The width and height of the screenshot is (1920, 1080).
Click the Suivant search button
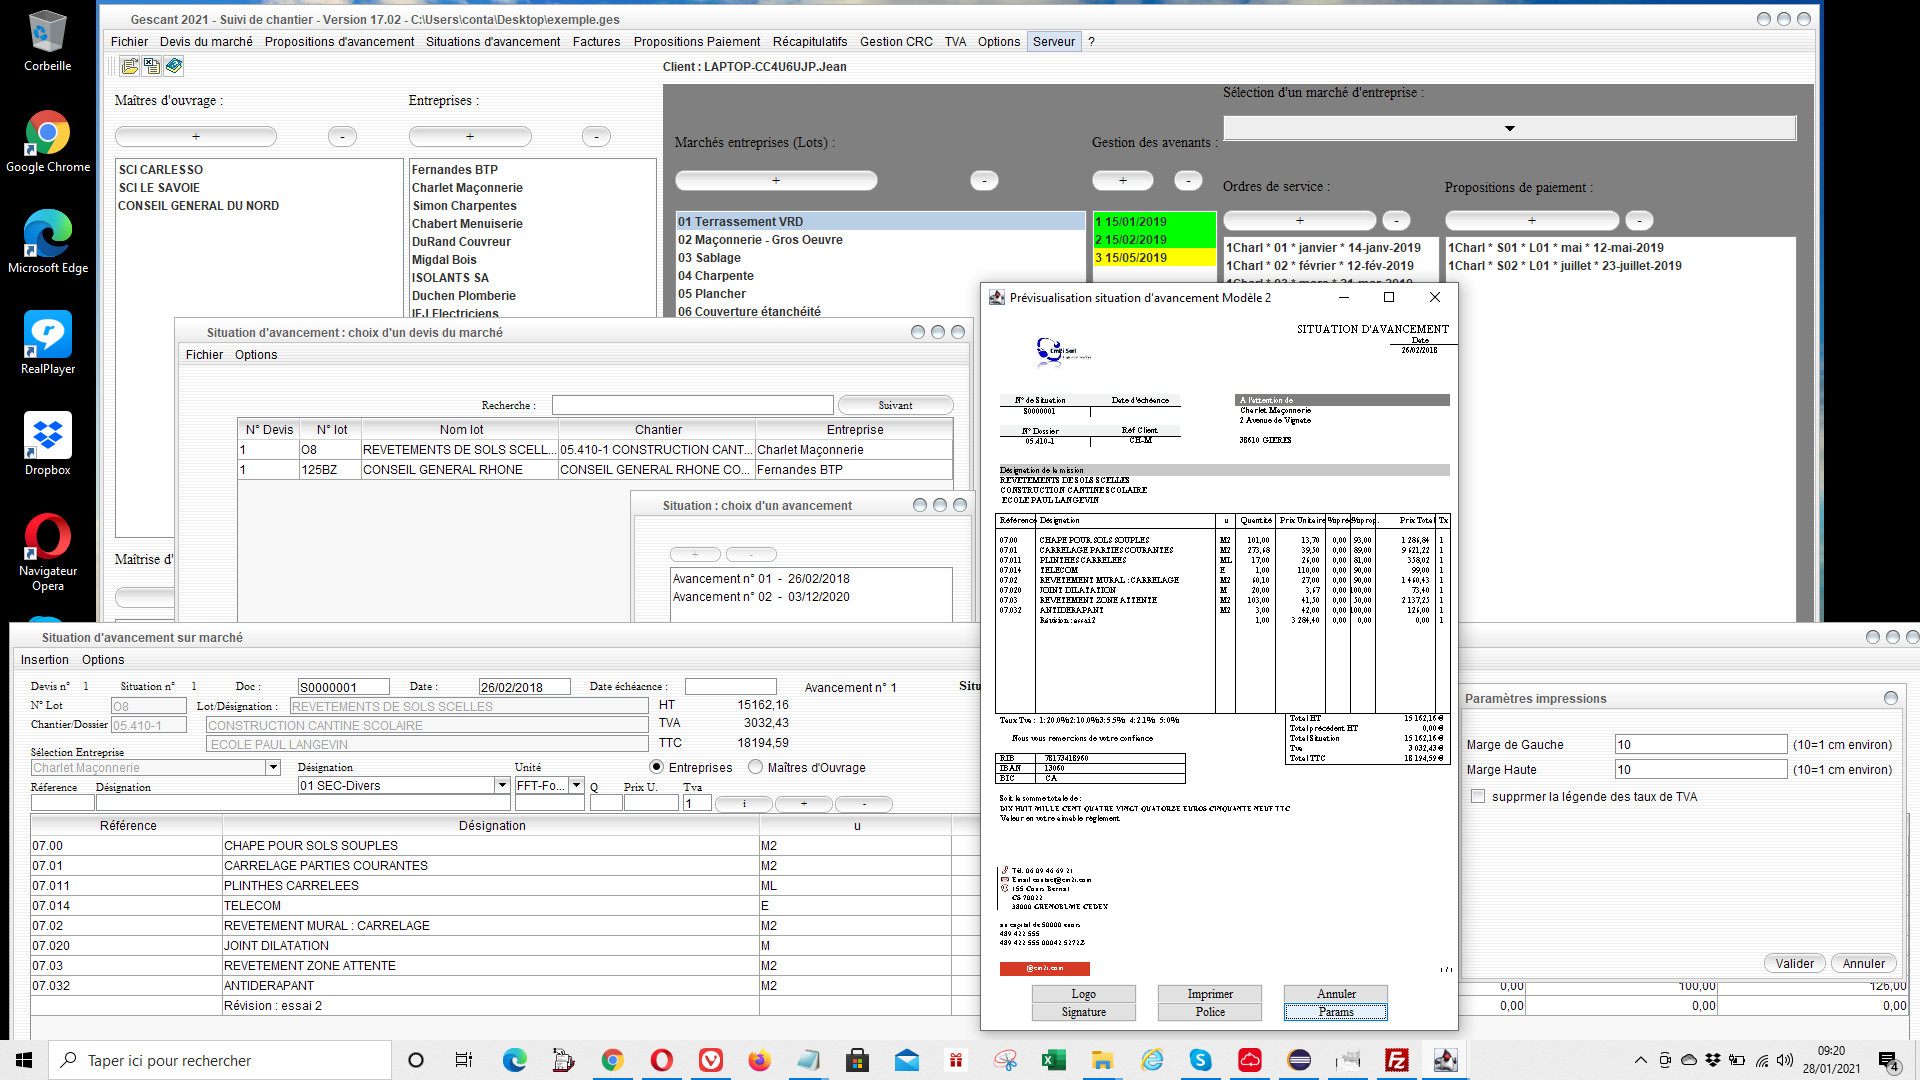tap(895, 405)
